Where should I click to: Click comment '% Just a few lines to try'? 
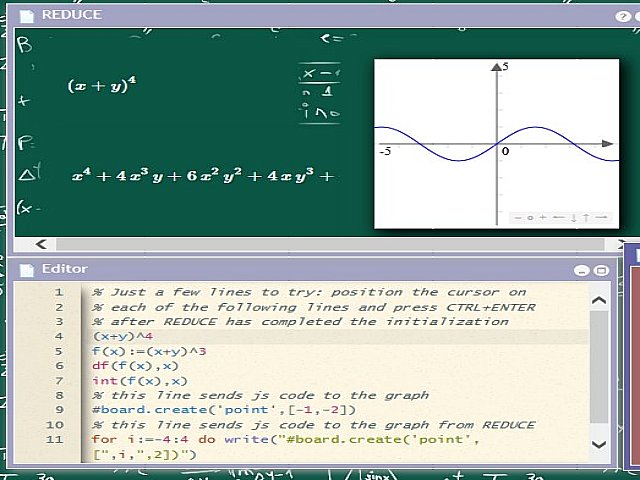click(x=309, y=292)
